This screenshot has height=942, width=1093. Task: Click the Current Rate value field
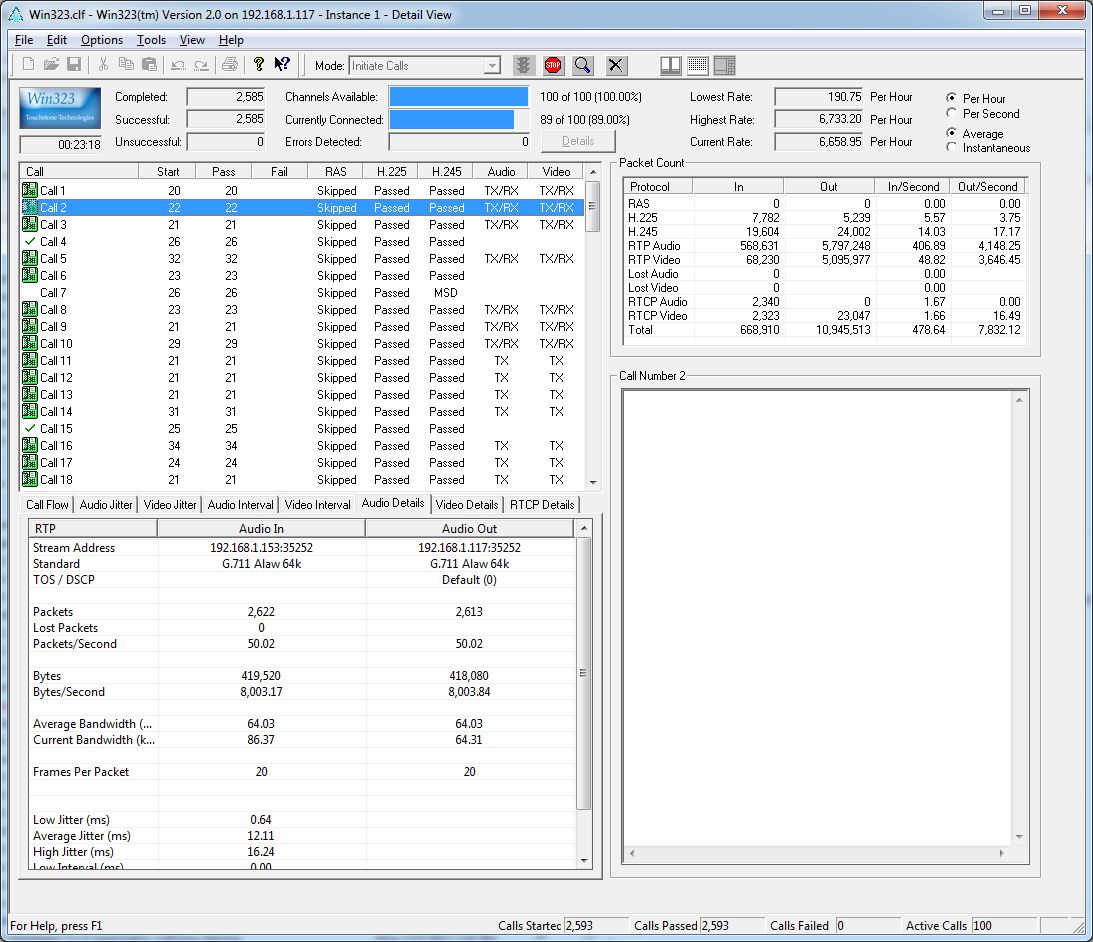[x=818, y=142]
